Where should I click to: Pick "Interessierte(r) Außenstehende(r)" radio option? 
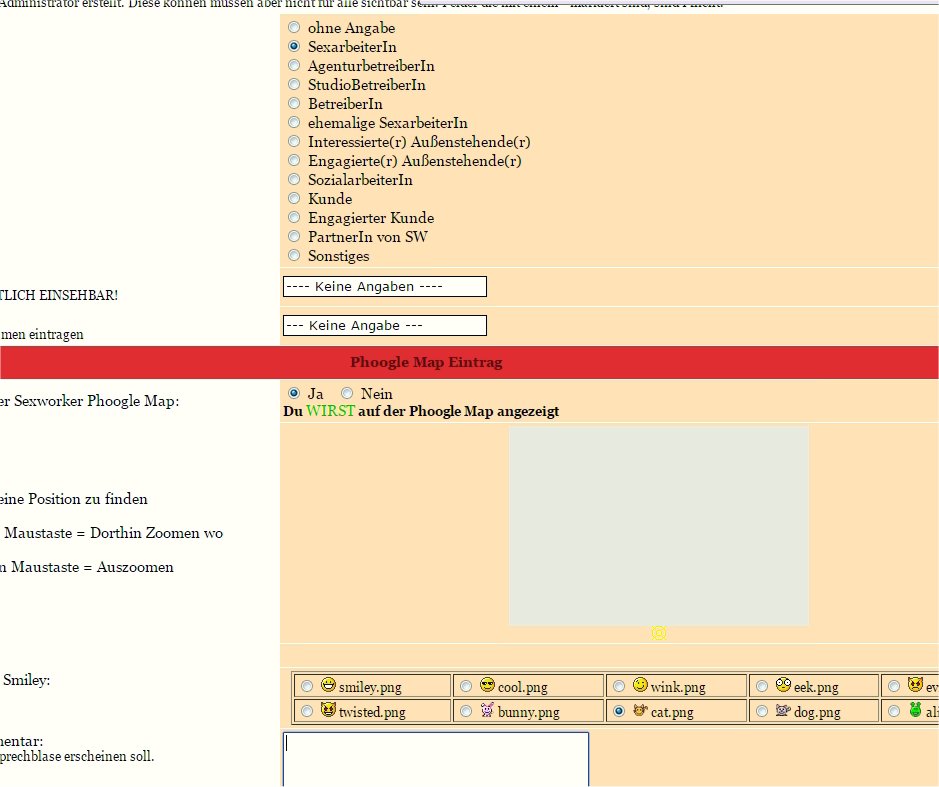pyautogui.click(x=294, y=142)
